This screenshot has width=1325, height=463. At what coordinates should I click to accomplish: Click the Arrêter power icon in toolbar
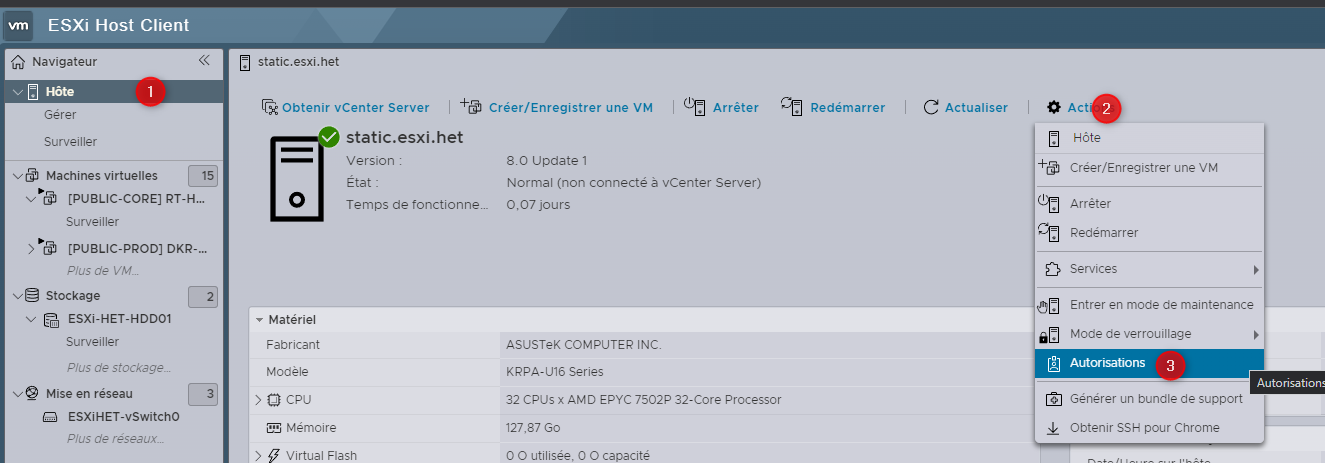pos(695,106)
